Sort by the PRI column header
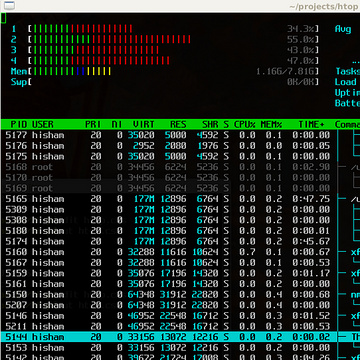The width and height of the screenshot is (360, 360). [93, 125]
